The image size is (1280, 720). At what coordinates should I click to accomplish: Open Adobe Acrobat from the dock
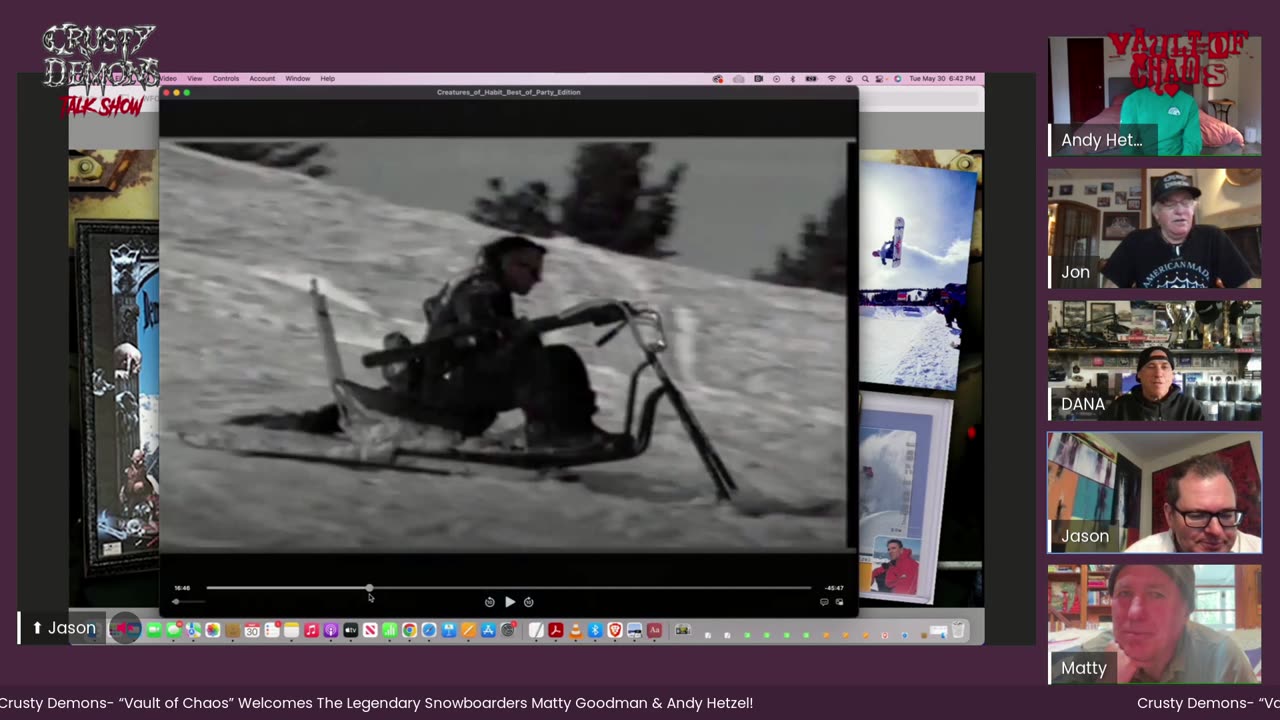[x=555, y=630]
